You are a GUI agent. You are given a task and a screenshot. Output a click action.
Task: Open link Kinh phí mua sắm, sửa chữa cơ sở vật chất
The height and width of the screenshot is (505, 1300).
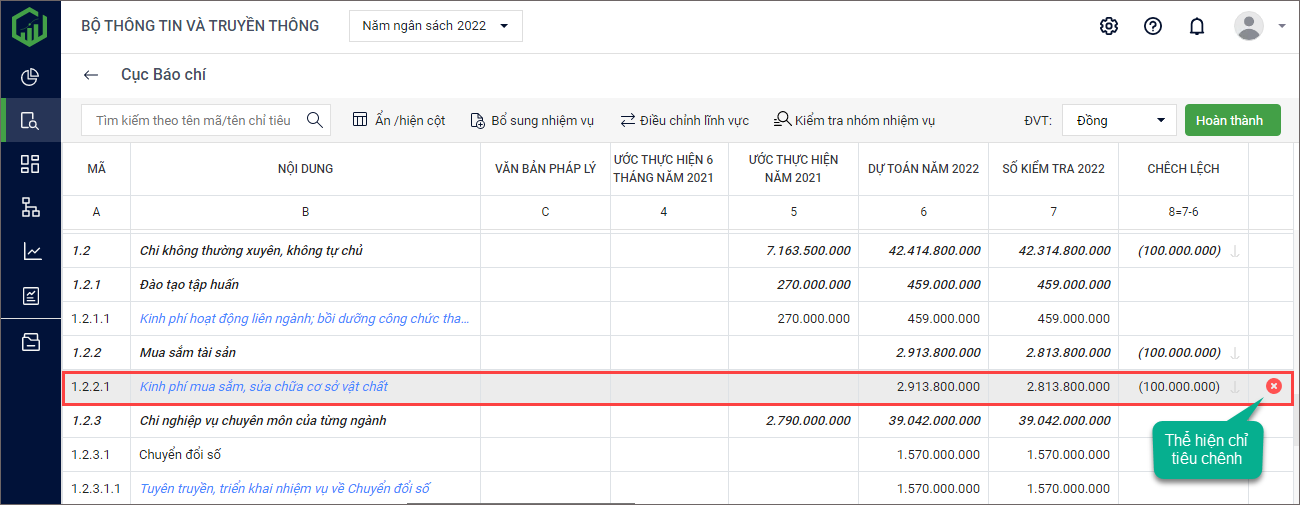click(x=264, y=386)
